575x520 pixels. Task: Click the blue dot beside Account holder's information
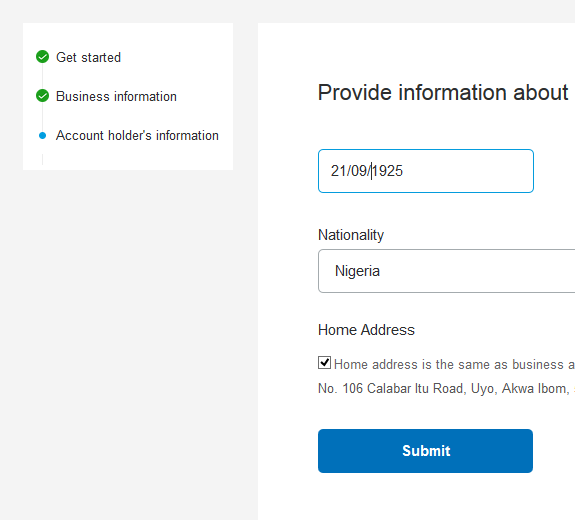tap(43, 136)
